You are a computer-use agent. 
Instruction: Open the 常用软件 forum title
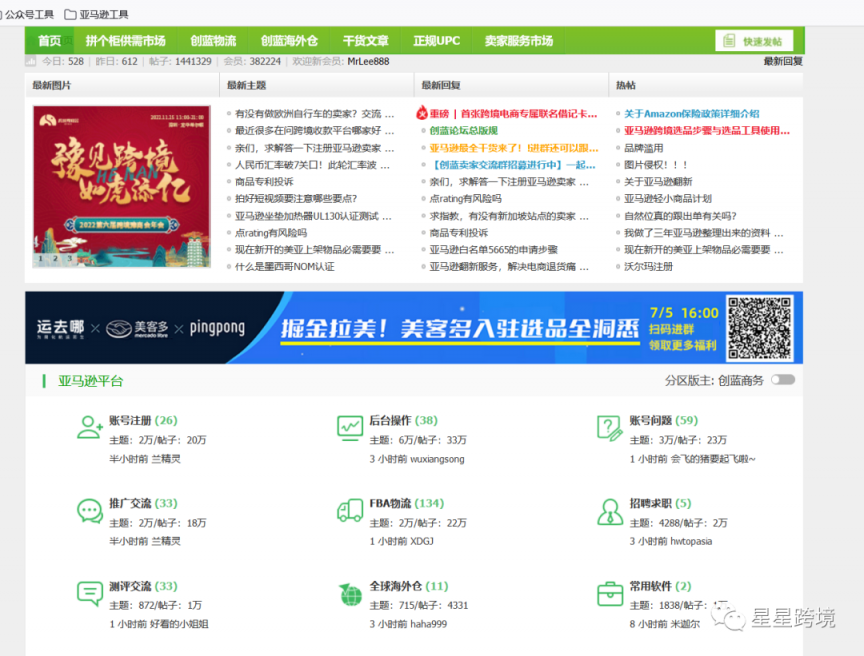[650, 585]
